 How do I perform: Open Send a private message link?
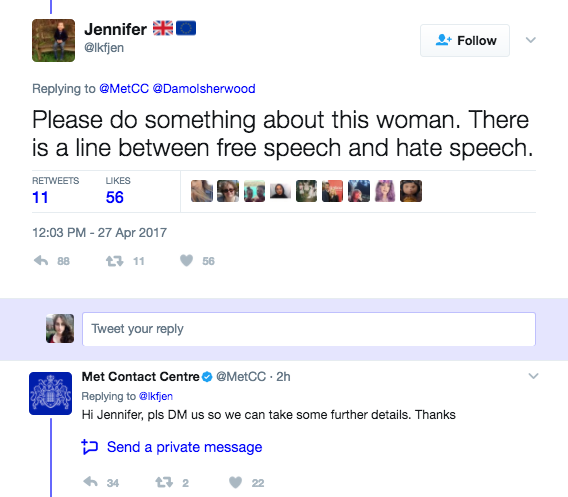(184, 447)
